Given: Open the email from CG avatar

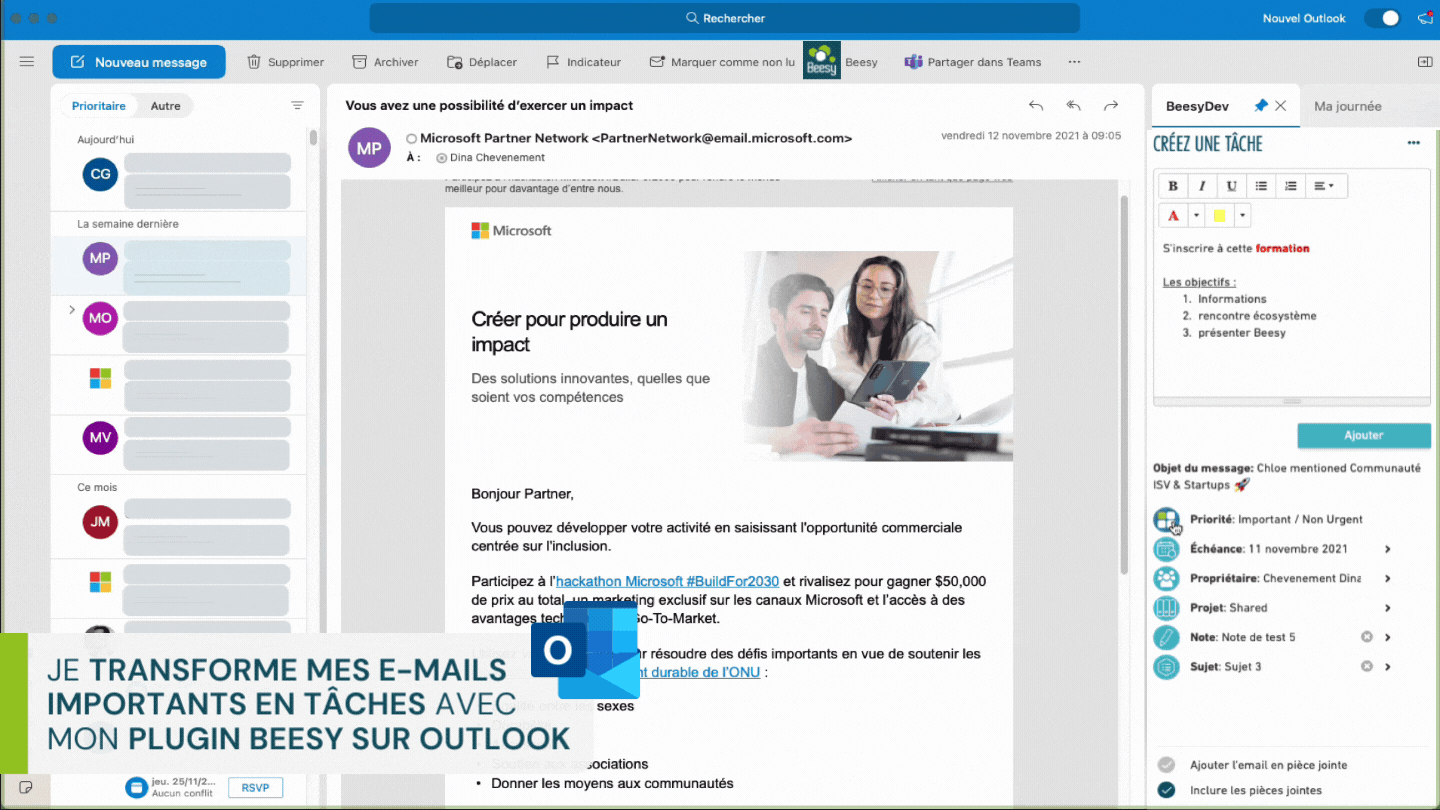Looking at the screenshot, I should pos(100,174).
